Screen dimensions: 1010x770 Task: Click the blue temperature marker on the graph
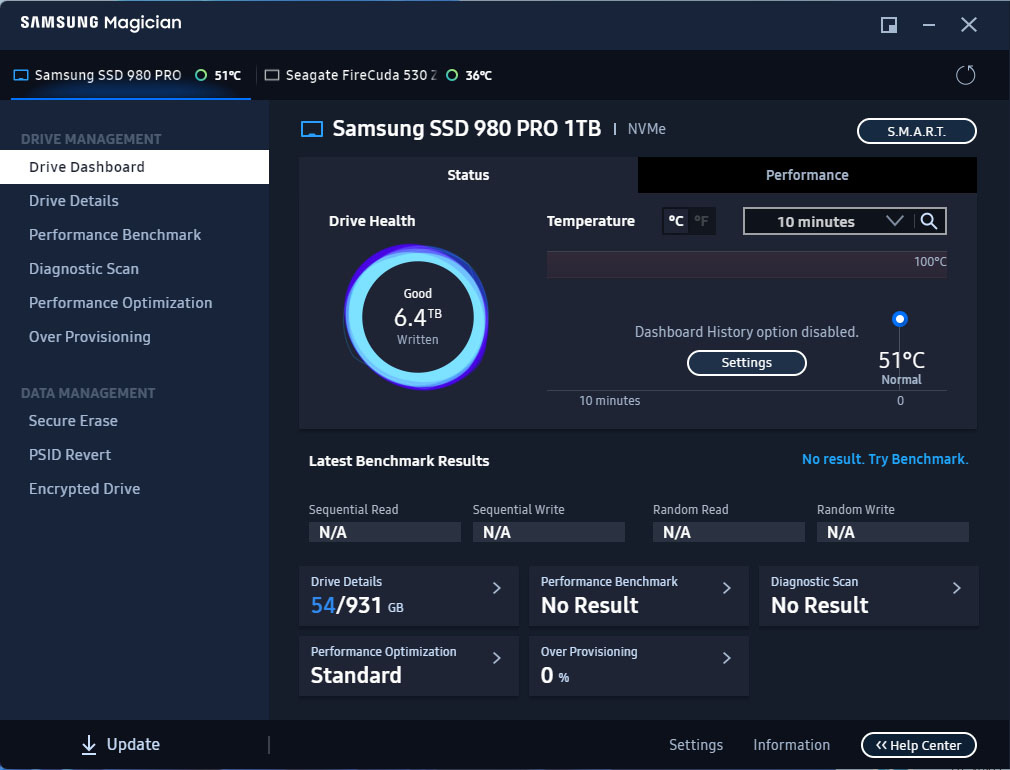click(900, 319)
